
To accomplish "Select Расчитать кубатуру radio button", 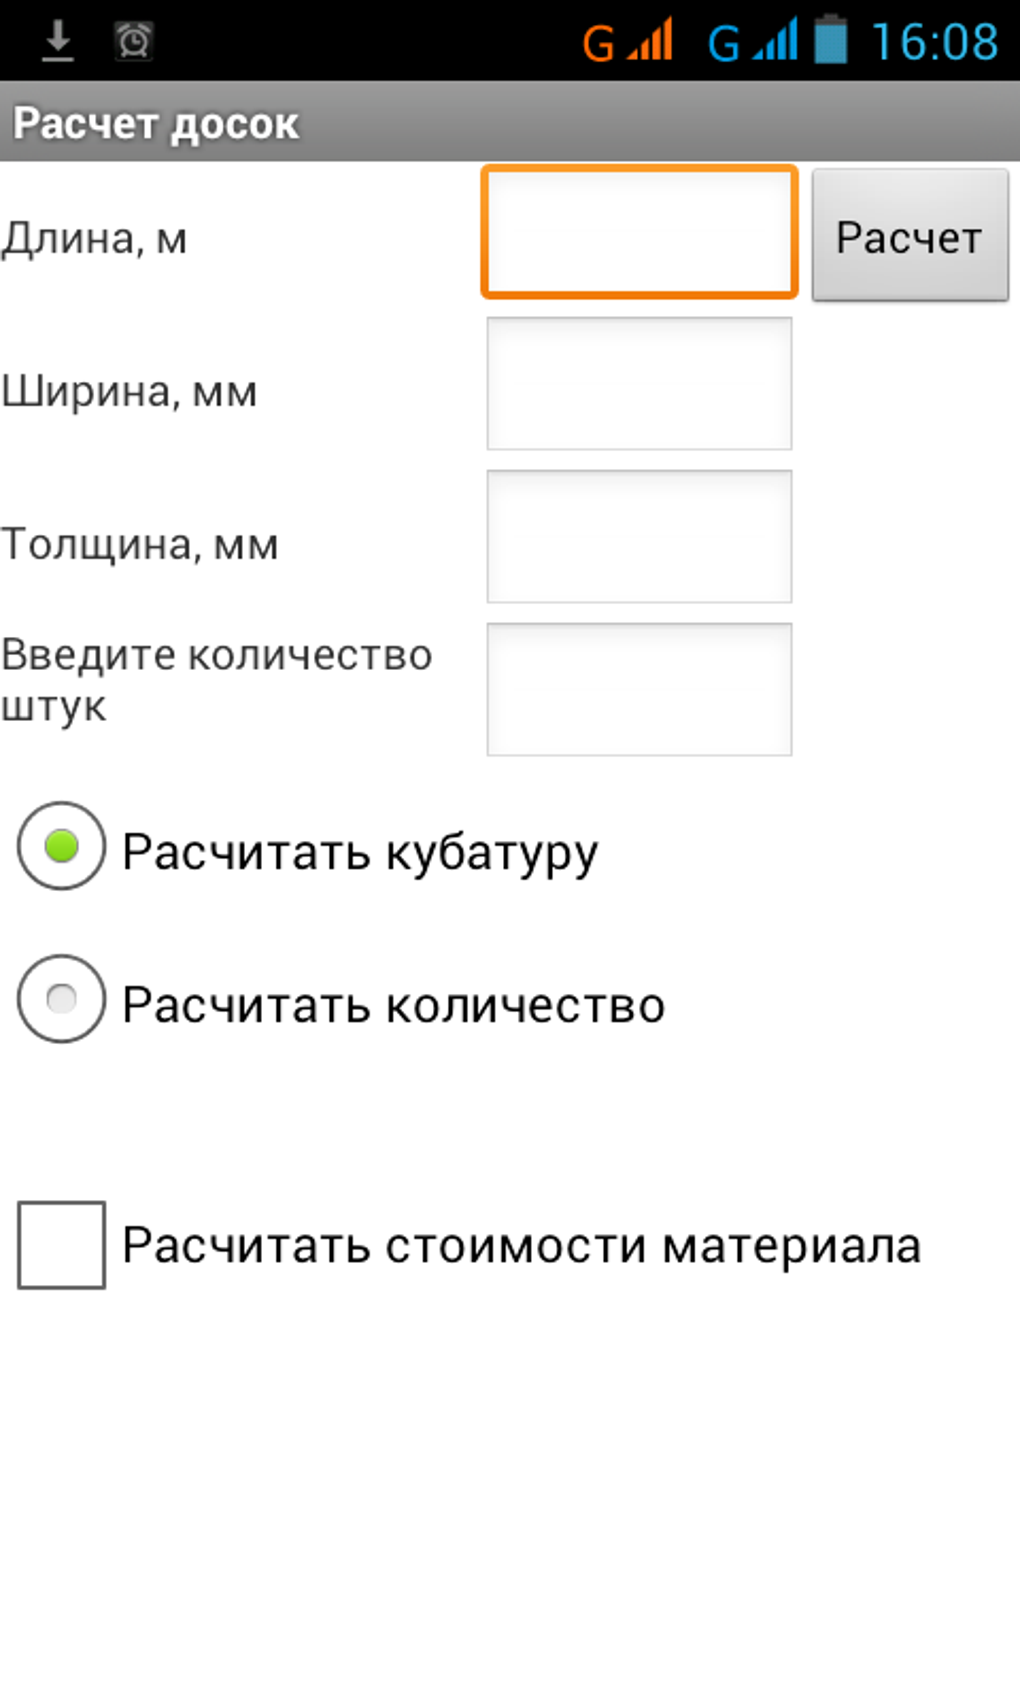I will tap(61, 846).
